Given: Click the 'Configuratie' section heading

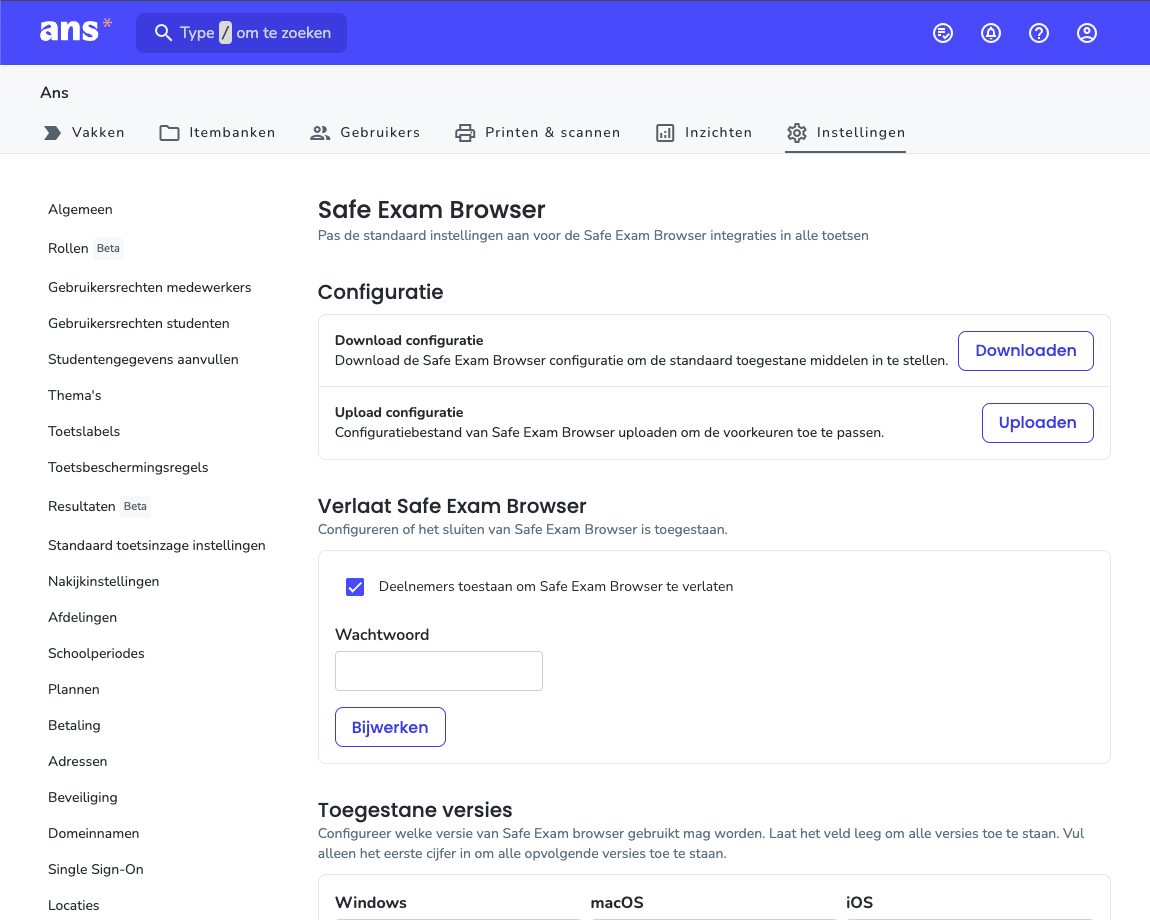Looking at the screenshot, I should [381, 292].
